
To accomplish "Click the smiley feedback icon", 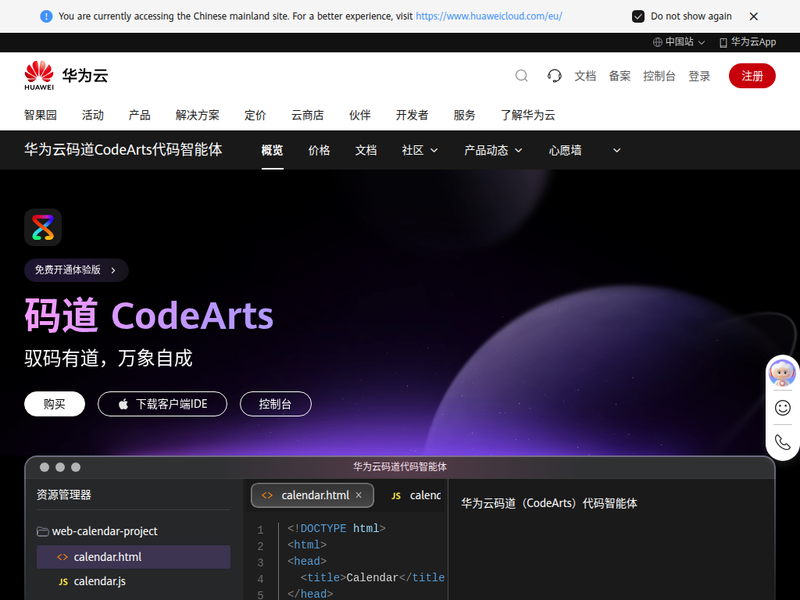I will (782, 408).
